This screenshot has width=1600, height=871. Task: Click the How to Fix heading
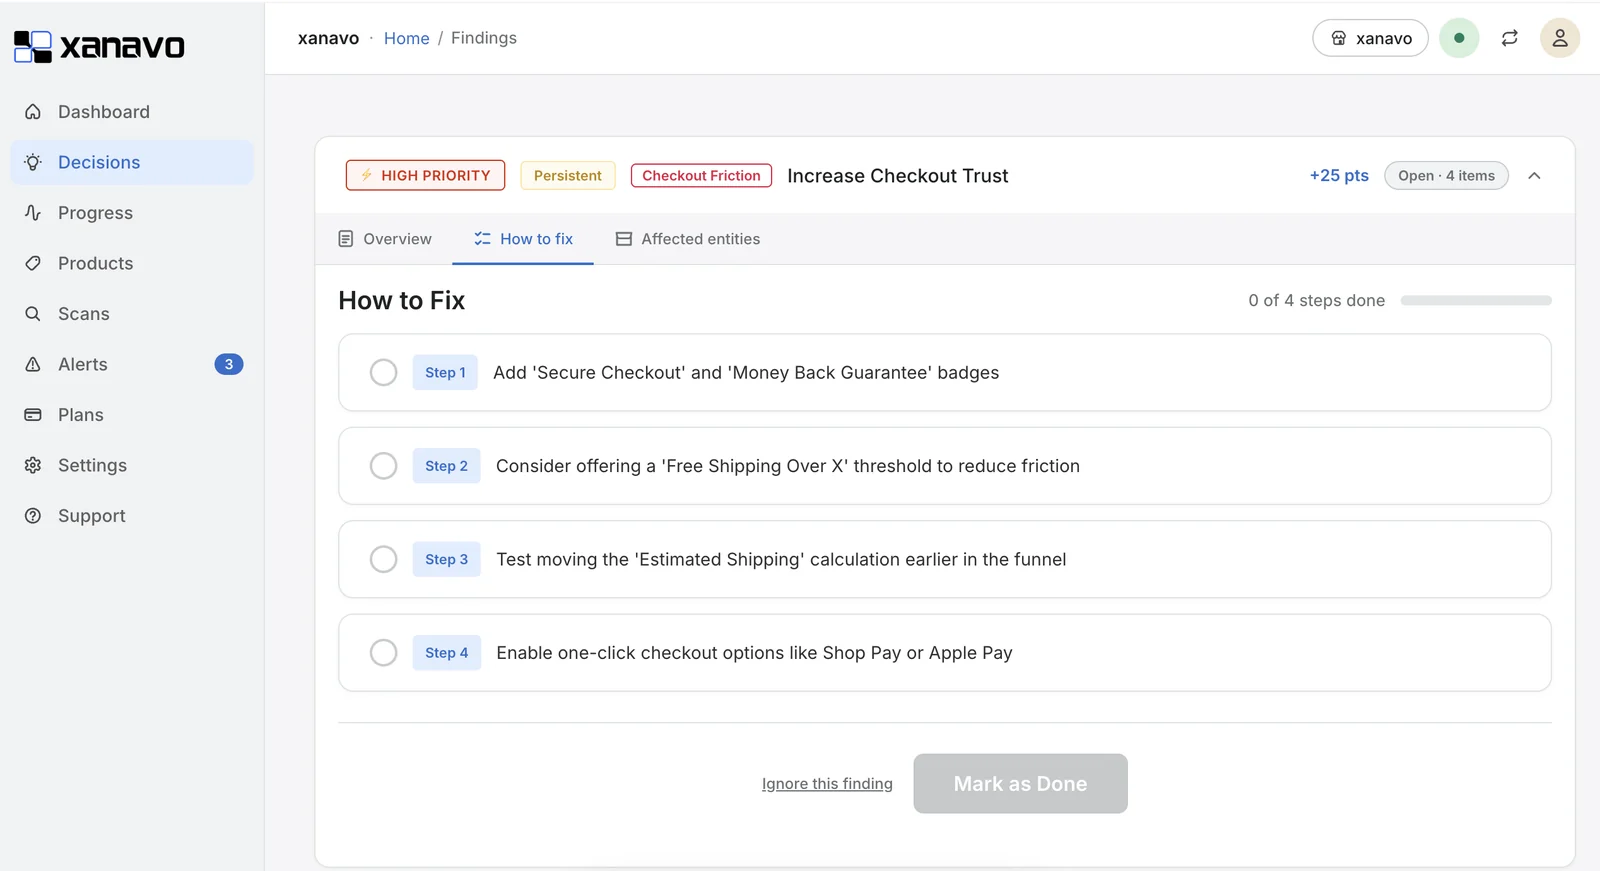(402, 300)
